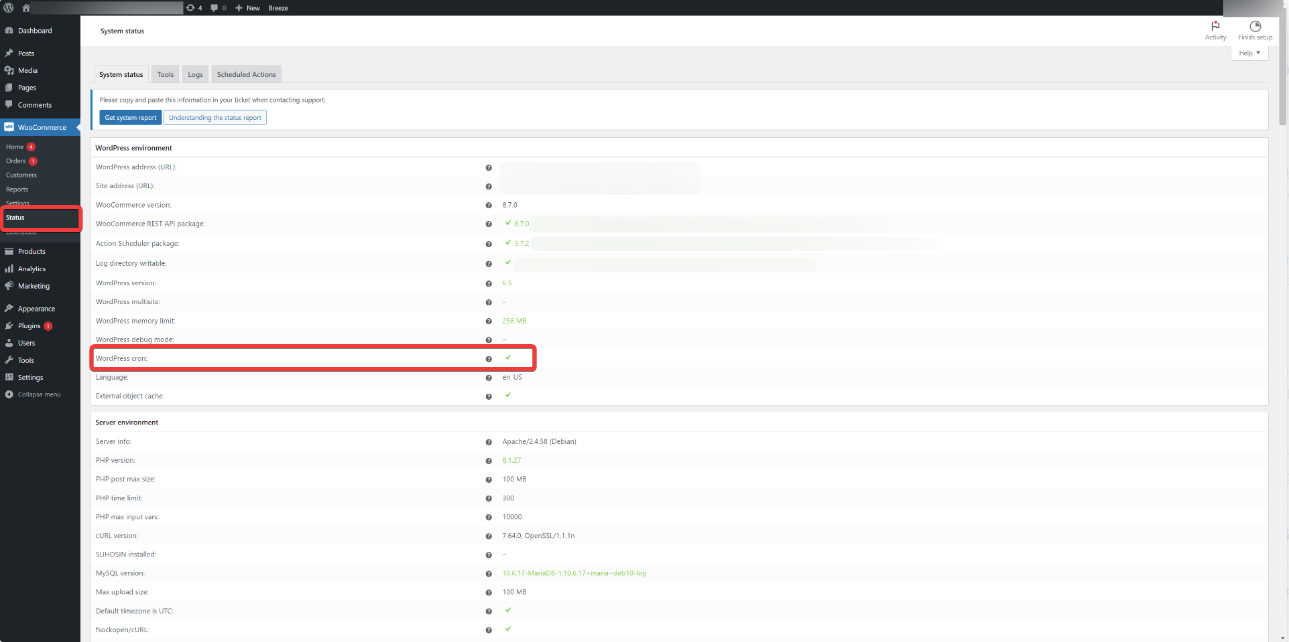Click the 8.1.27 PHP version value
This screenshot has height=642, width=1289.
tap(511, 460)
